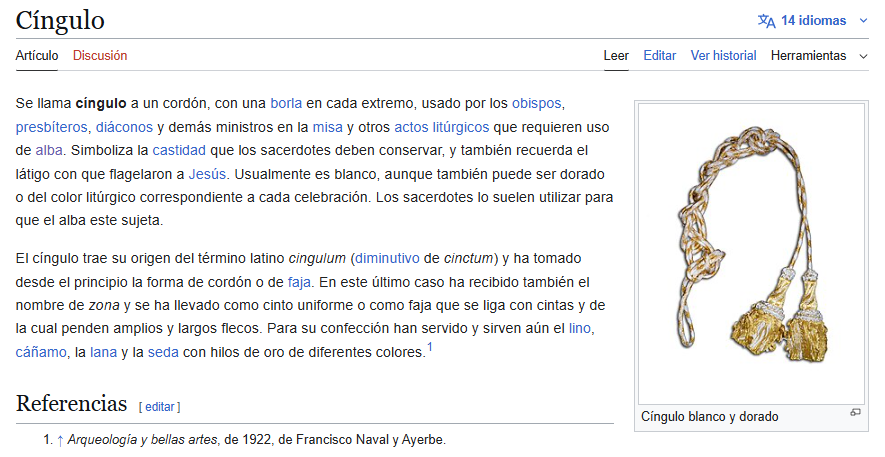
Task: Follow the diminutivo link
Action: 387,258
